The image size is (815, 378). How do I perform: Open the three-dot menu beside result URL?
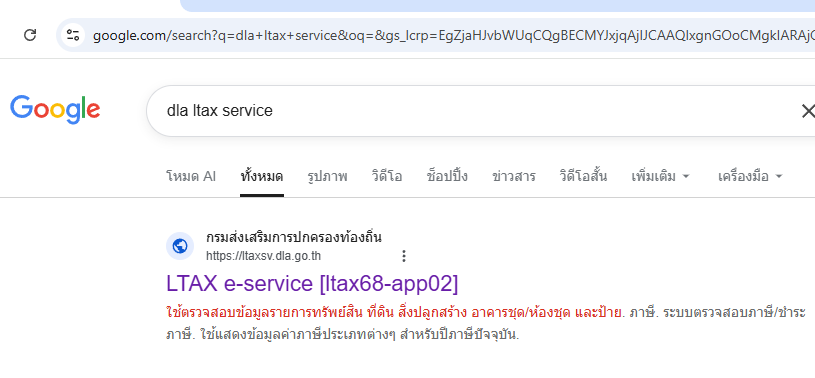[x=403, y=256]
